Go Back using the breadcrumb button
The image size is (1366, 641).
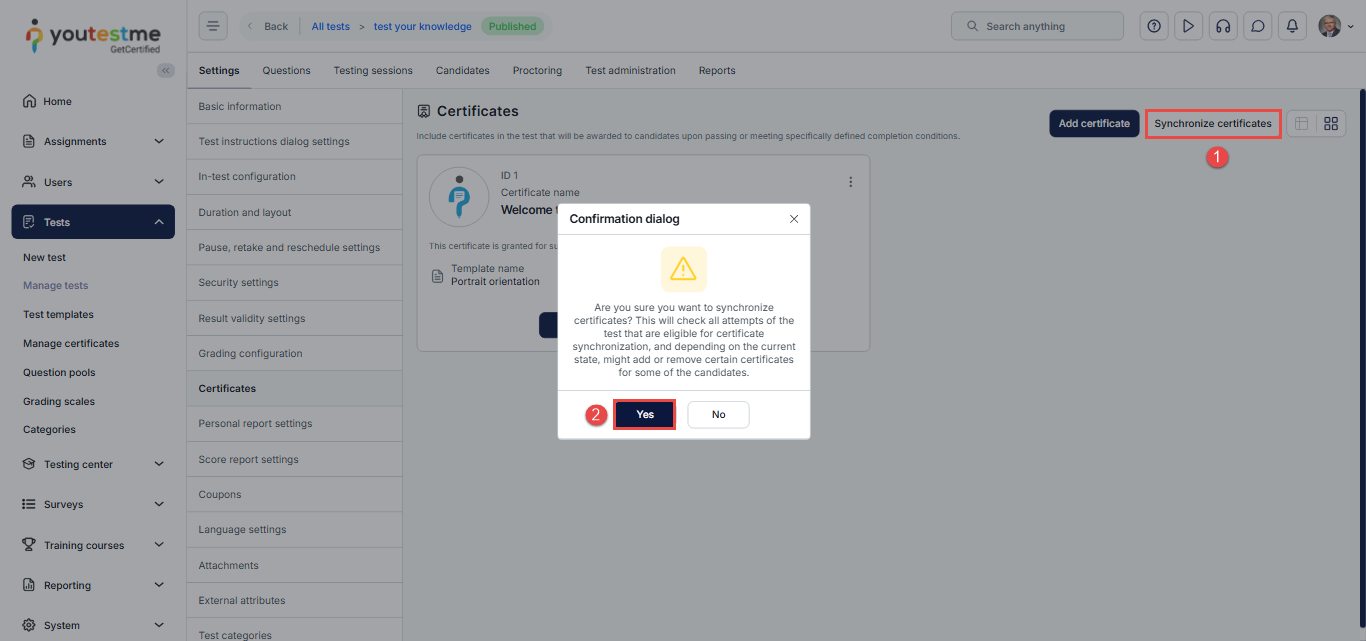click(268, 26)
